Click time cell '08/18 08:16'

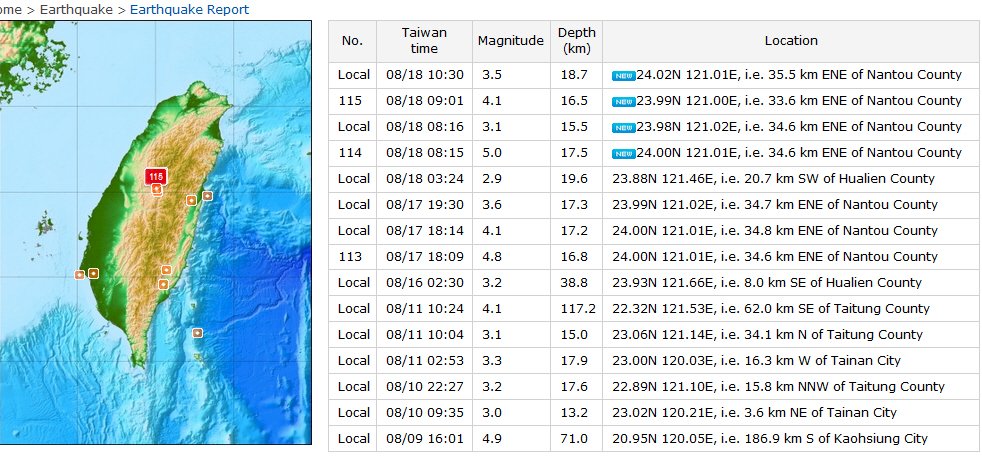(425, 127)
